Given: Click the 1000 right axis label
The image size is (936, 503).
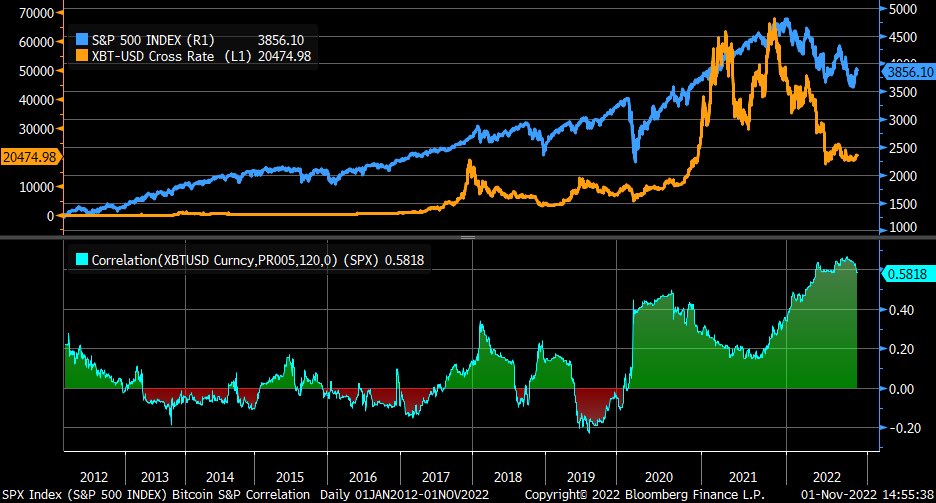Looking at the screenshot, I should tap(903, 227).
